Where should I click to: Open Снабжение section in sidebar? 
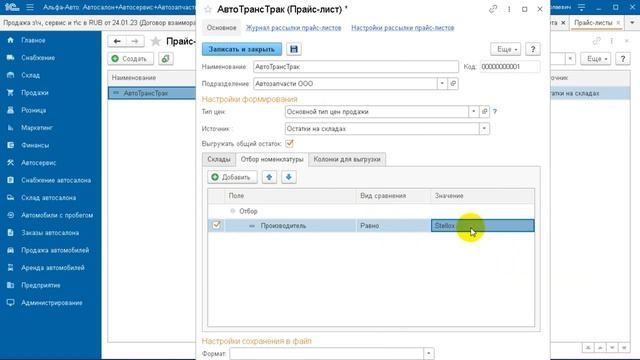(x=38, y=58)
